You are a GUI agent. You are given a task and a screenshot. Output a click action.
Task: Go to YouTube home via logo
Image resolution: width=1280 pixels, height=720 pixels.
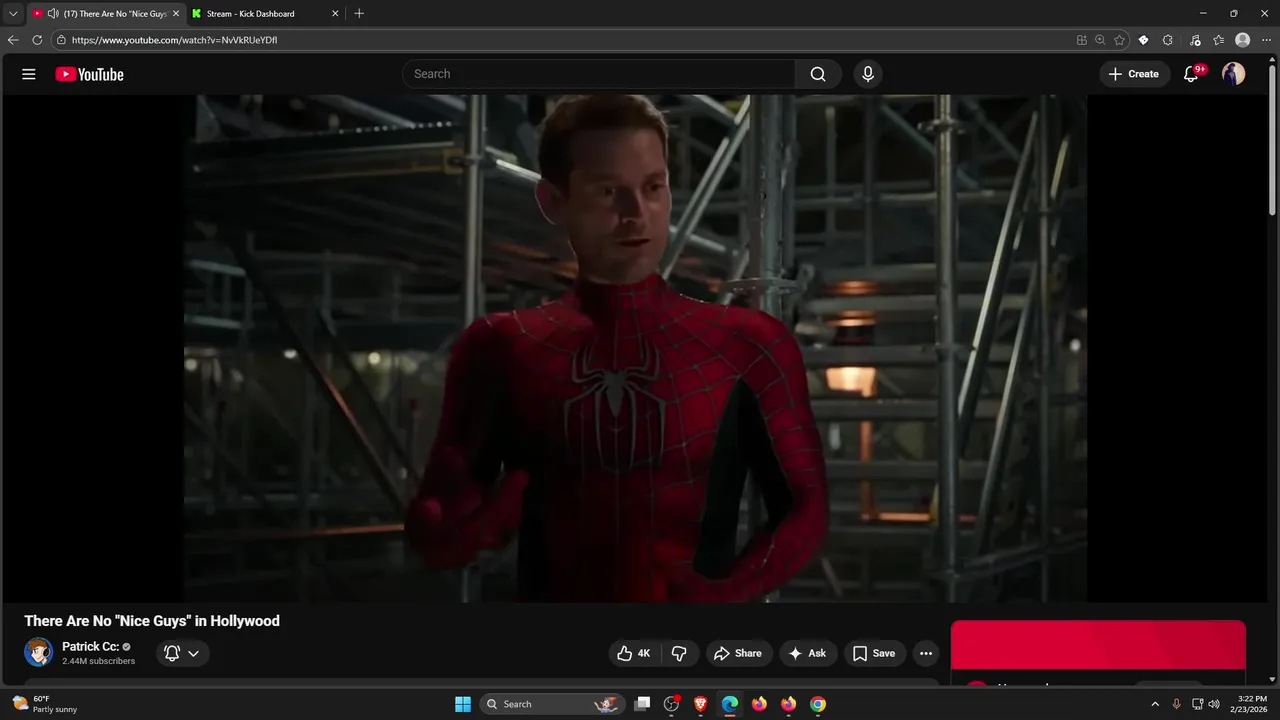click(x=89, y=74)
